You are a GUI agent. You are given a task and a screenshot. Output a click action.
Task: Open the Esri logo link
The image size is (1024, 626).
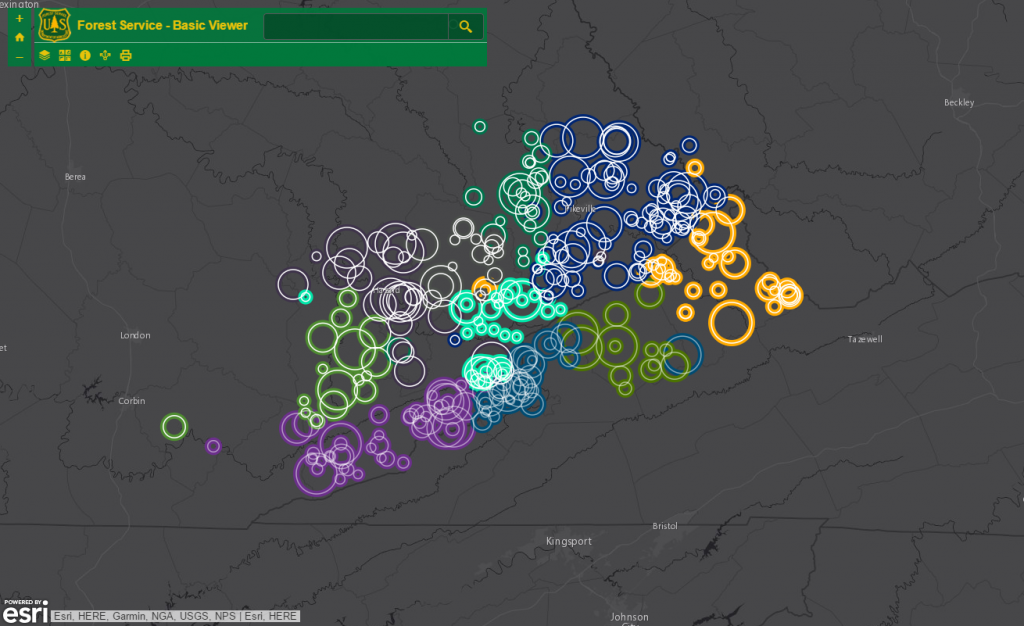25,612
